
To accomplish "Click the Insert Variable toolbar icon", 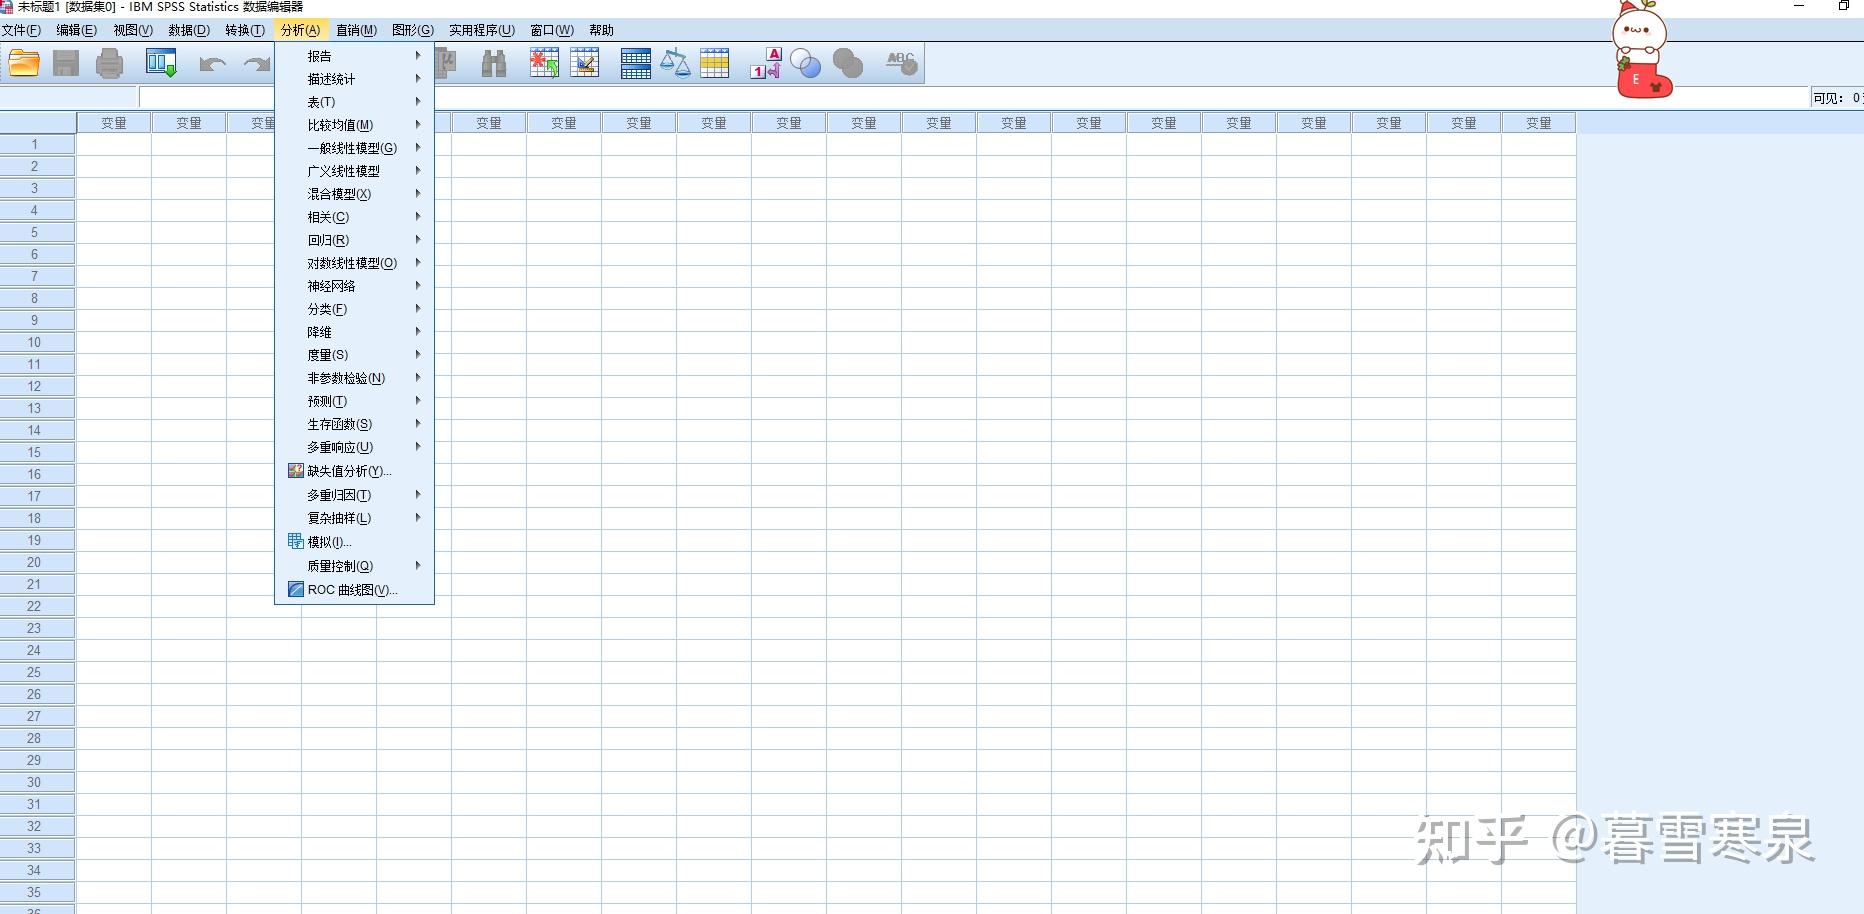I will click(x=585, y=62).
